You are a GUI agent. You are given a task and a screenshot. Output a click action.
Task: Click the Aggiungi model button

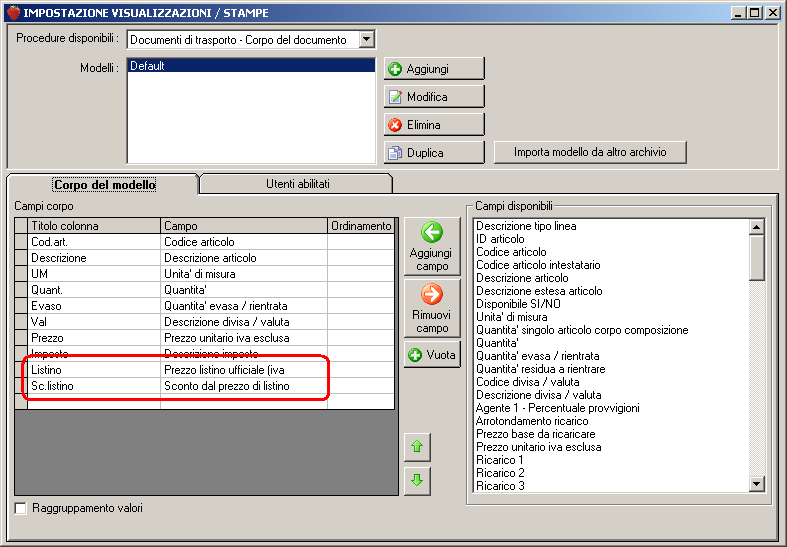click(434, 69)
